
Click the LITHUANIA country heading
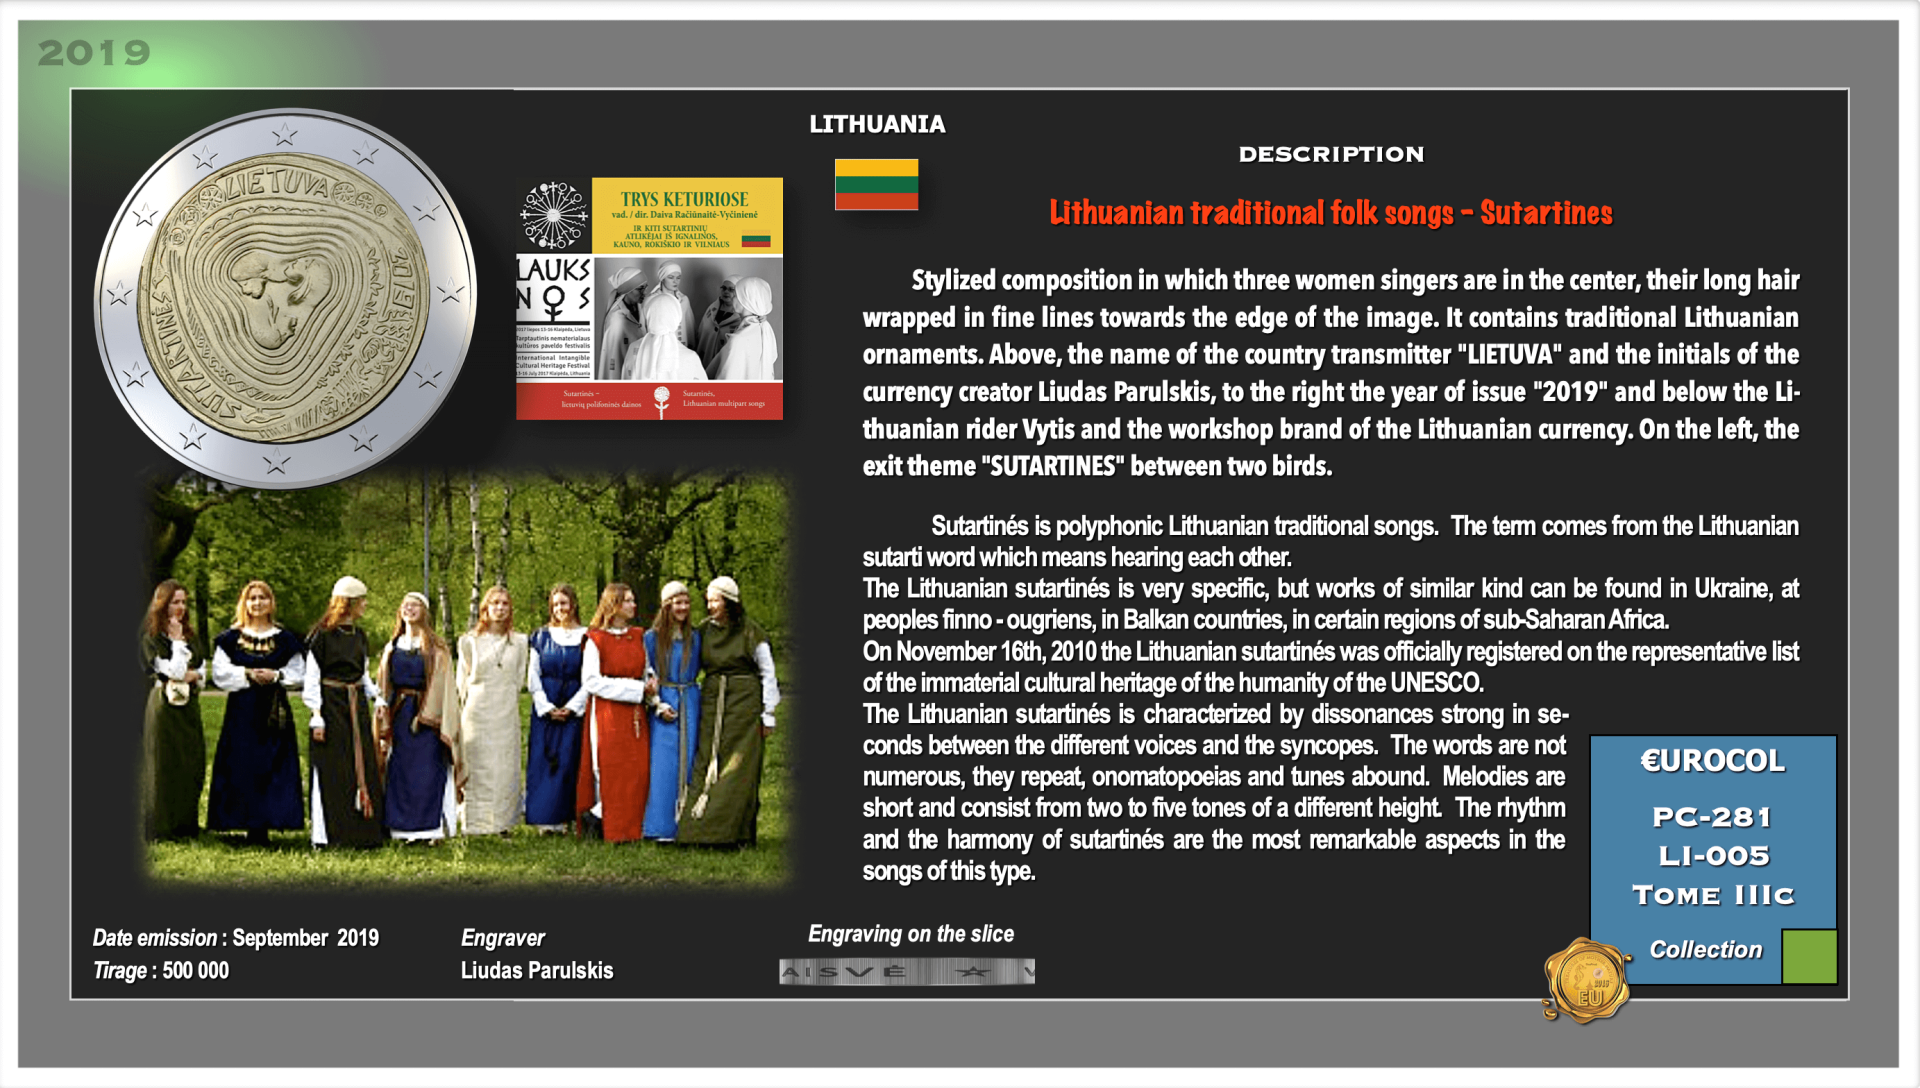tap(877, 124)
